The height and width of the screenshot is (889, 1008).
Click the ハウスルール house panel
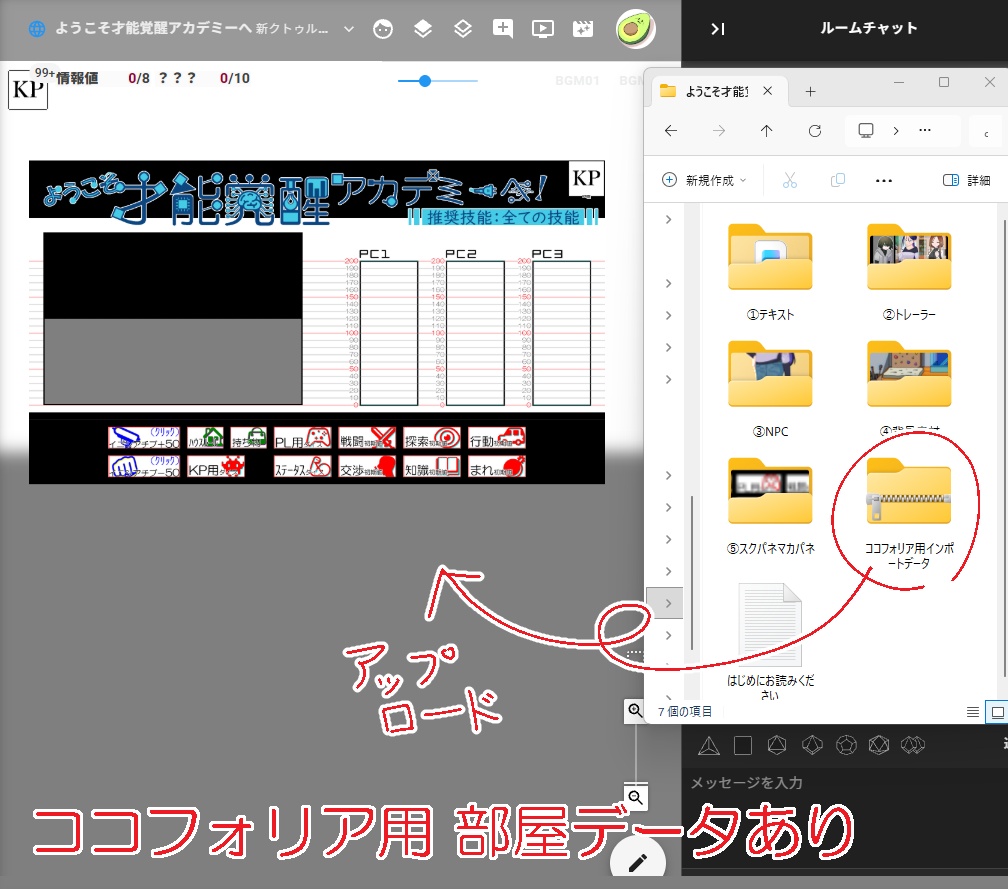click(206, 438)
